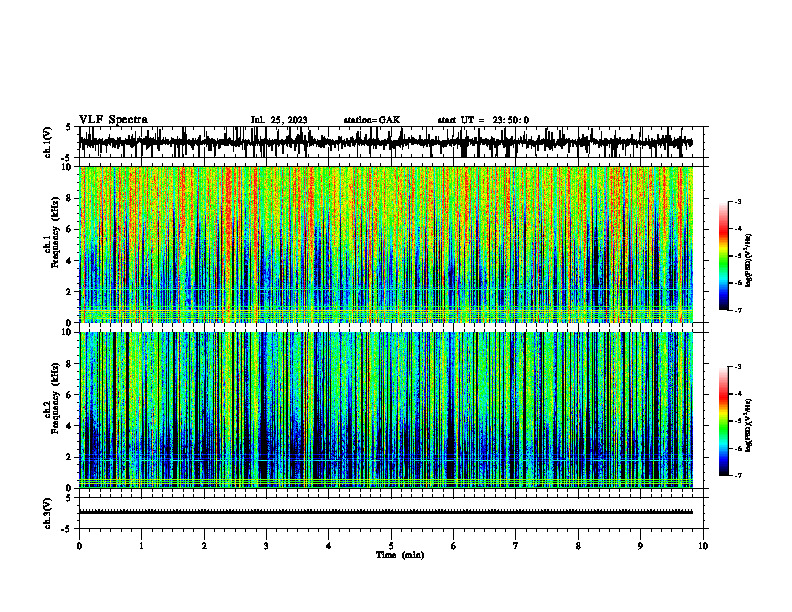Click the time axis tick label '8'
792x612 pixels.
click(x=578, y=546)
